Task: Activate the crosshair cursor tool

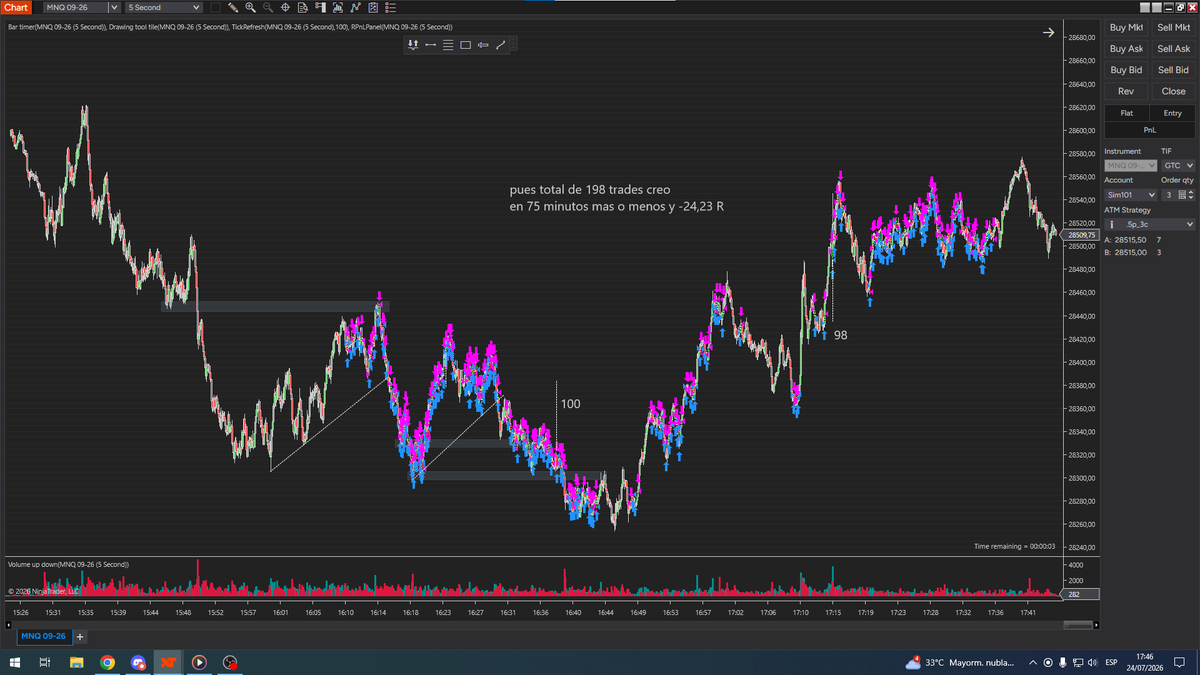Action: [285, 7]
